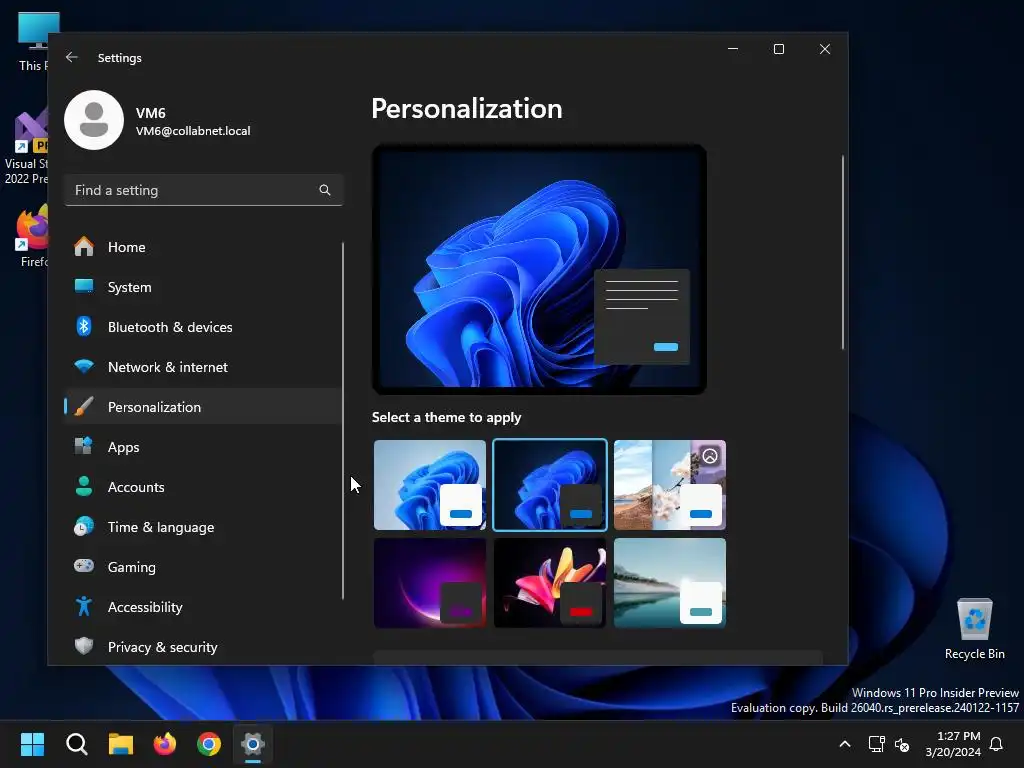Click the muted volume tray icon

tap(902, 744)
